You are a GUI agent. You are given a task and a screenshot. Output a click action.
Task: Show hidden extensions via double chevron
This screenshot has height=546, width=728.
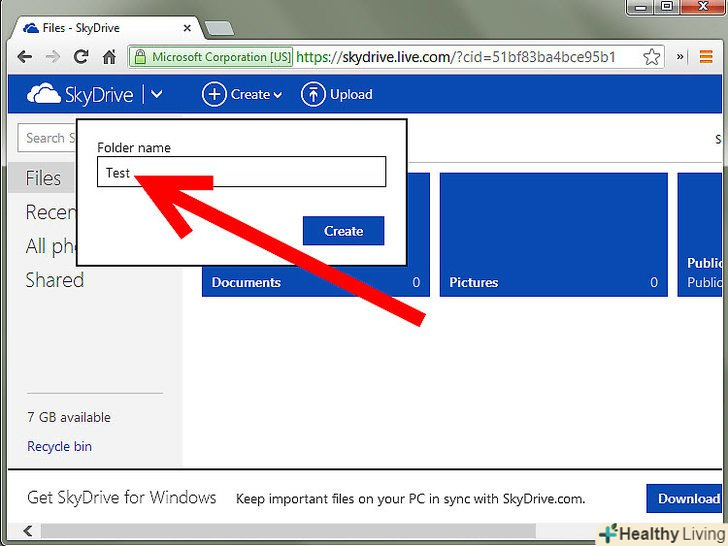click(680, 57)
